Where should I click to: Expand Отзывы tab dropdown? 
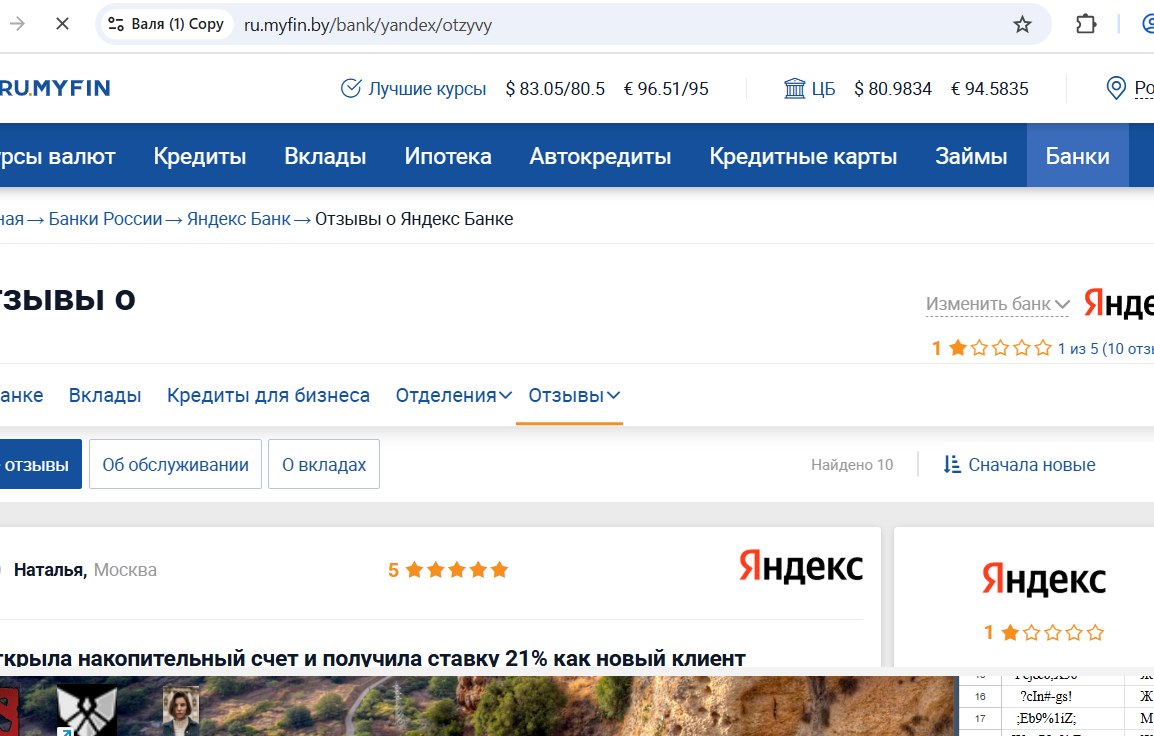[574, 395]
